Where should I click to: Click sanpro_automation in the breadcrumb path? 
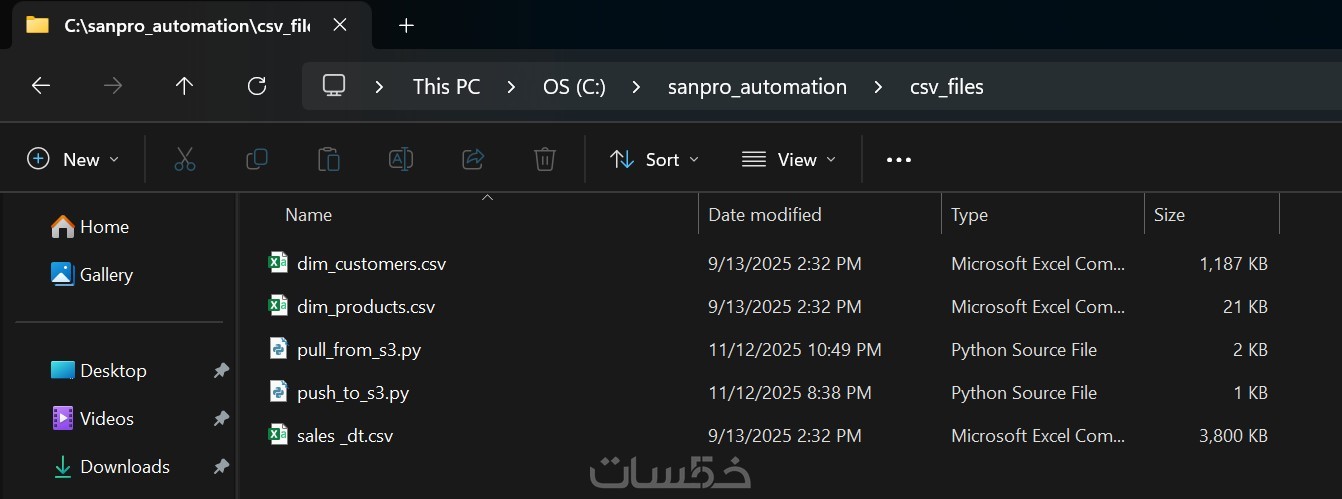point(757,87)
